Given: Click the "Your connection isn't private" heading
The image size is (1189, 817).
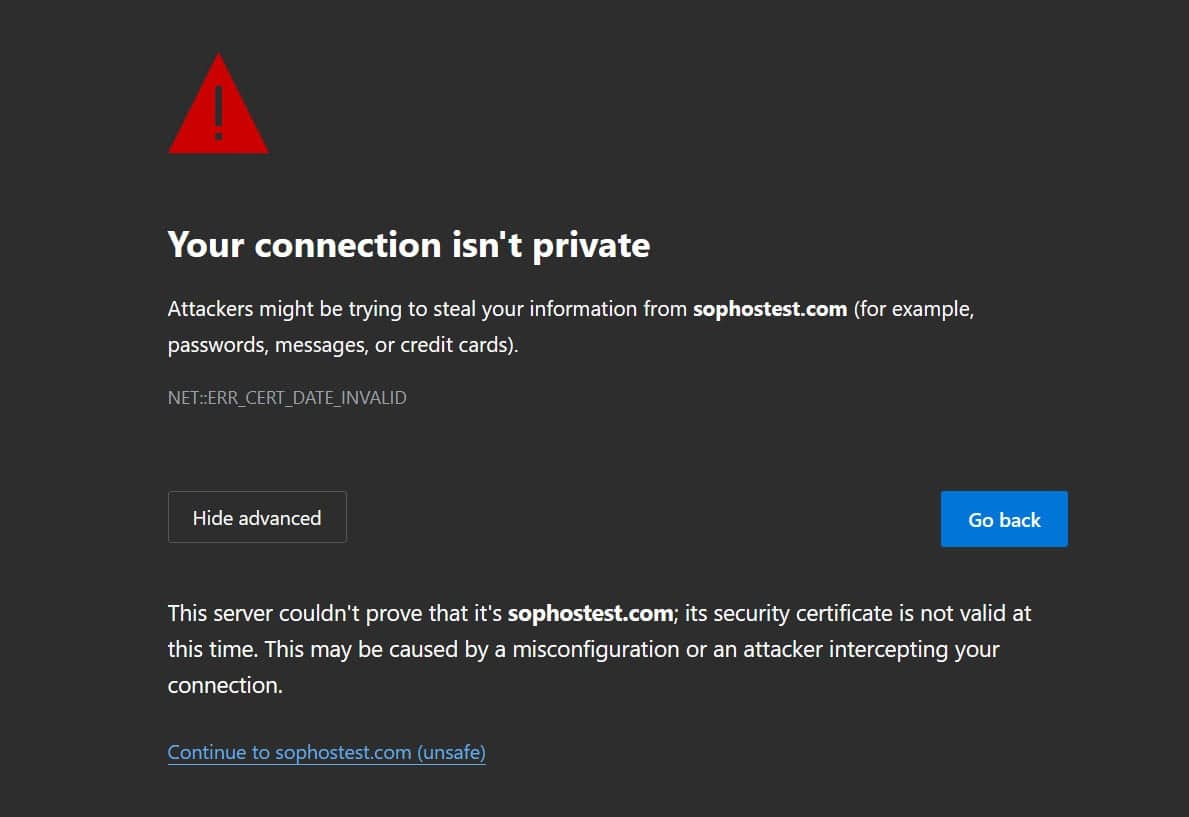Looking at the screenshot, I should coord(408,245).
